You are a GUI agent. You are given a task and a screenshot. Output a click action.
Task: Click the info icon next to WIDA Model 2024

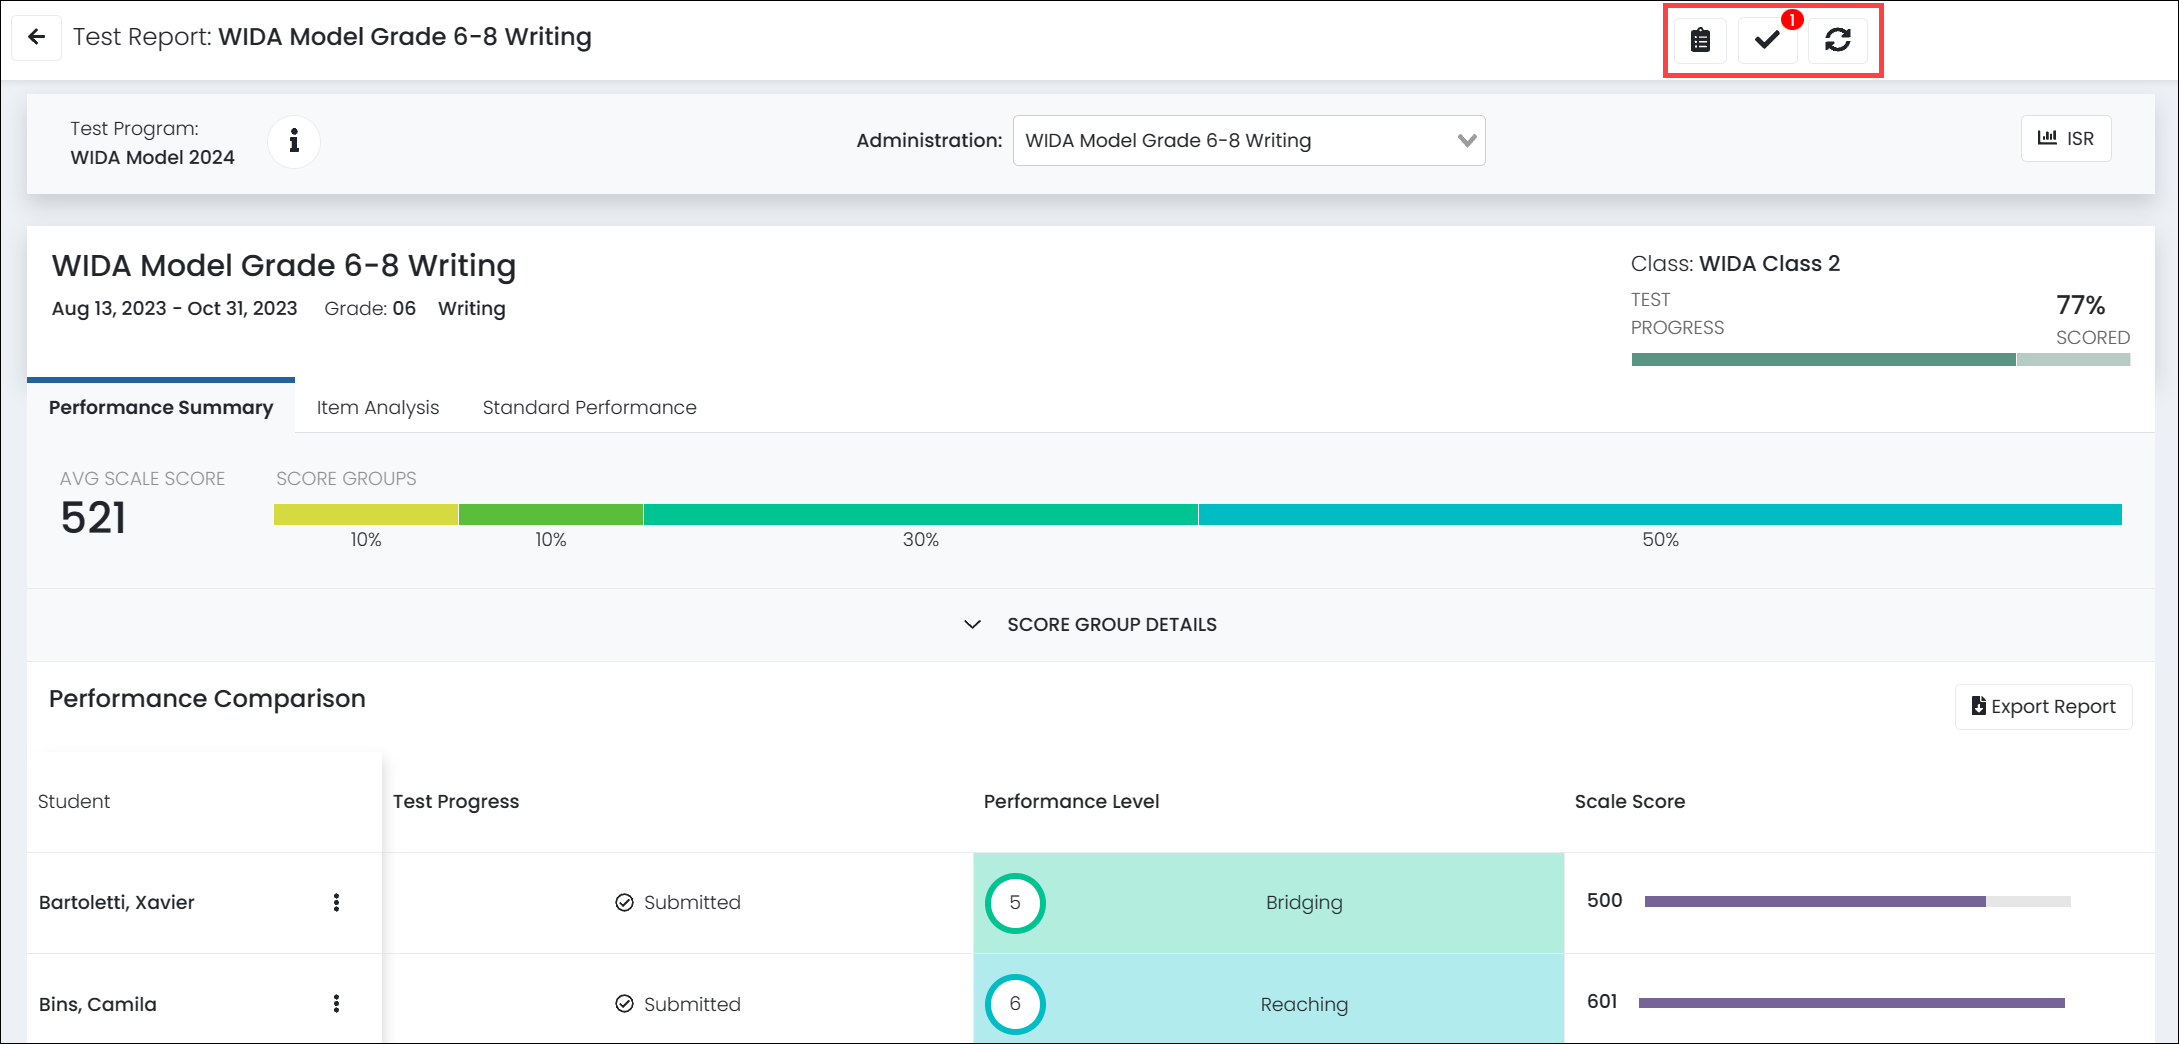coord(293,141)
